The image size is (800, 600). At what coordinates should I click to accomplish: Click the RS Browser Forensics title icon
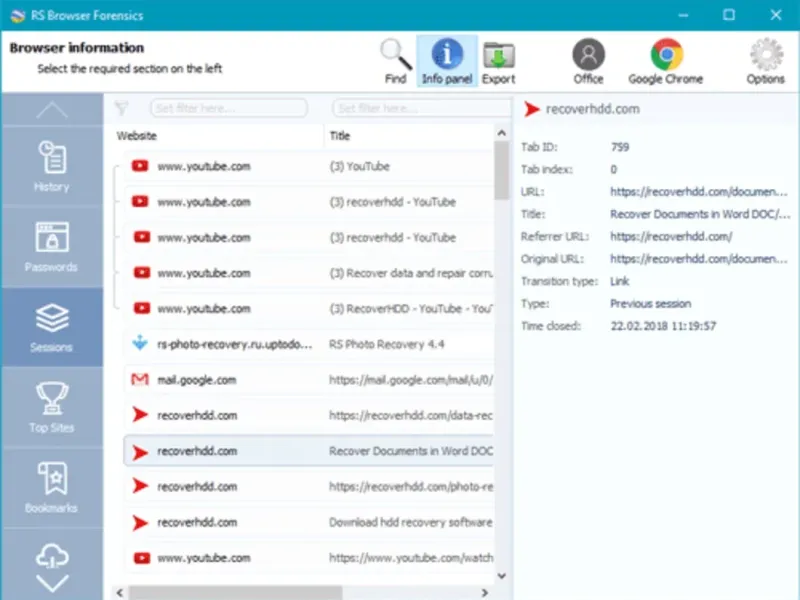(x=17, y=15)
